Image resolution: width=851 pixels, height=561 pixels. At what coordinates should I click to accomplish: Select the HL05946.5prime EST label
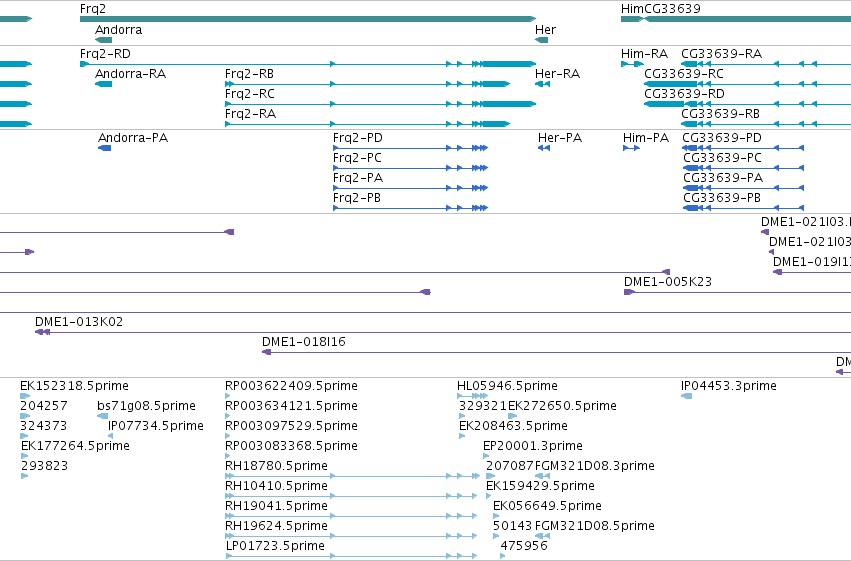click(x=507, y=386)
